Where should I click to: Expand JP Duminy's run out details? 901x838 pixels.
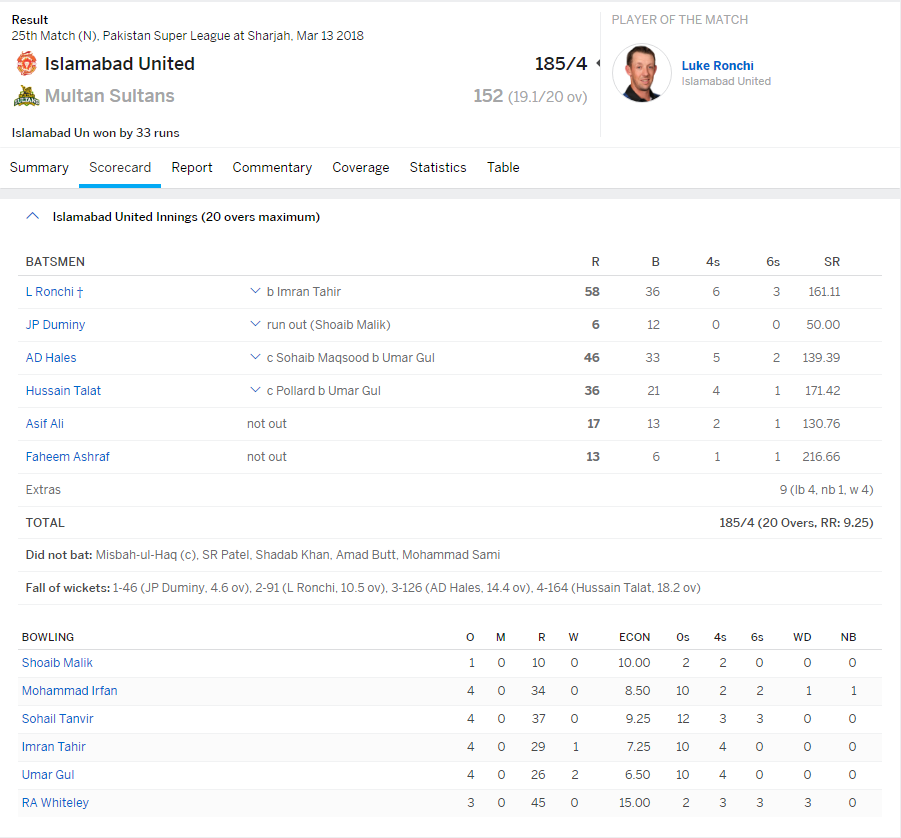click(x=255, y=325)
